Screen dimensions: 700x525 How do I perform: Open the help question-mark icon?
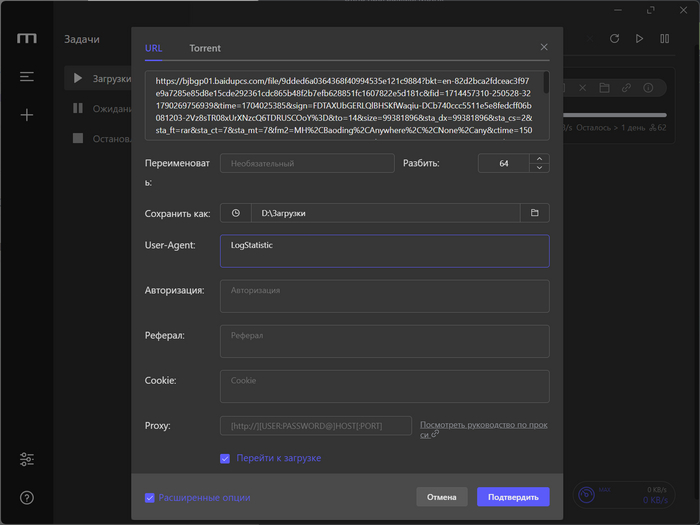(27, 497)
